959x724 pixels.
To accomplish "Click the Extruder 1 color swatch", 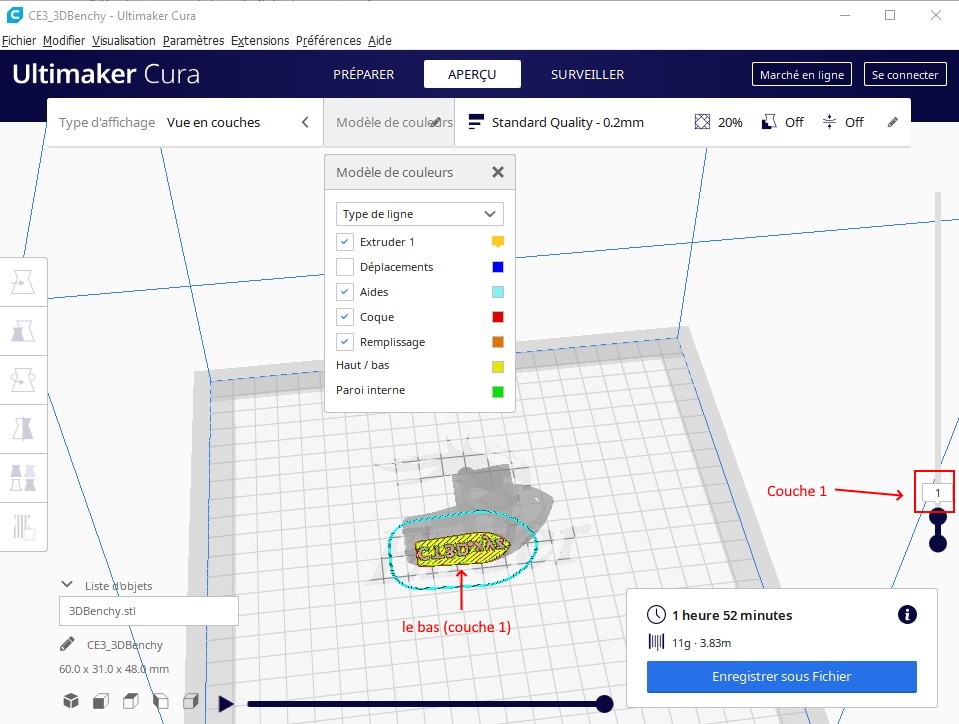I will (x=498, y=242).
